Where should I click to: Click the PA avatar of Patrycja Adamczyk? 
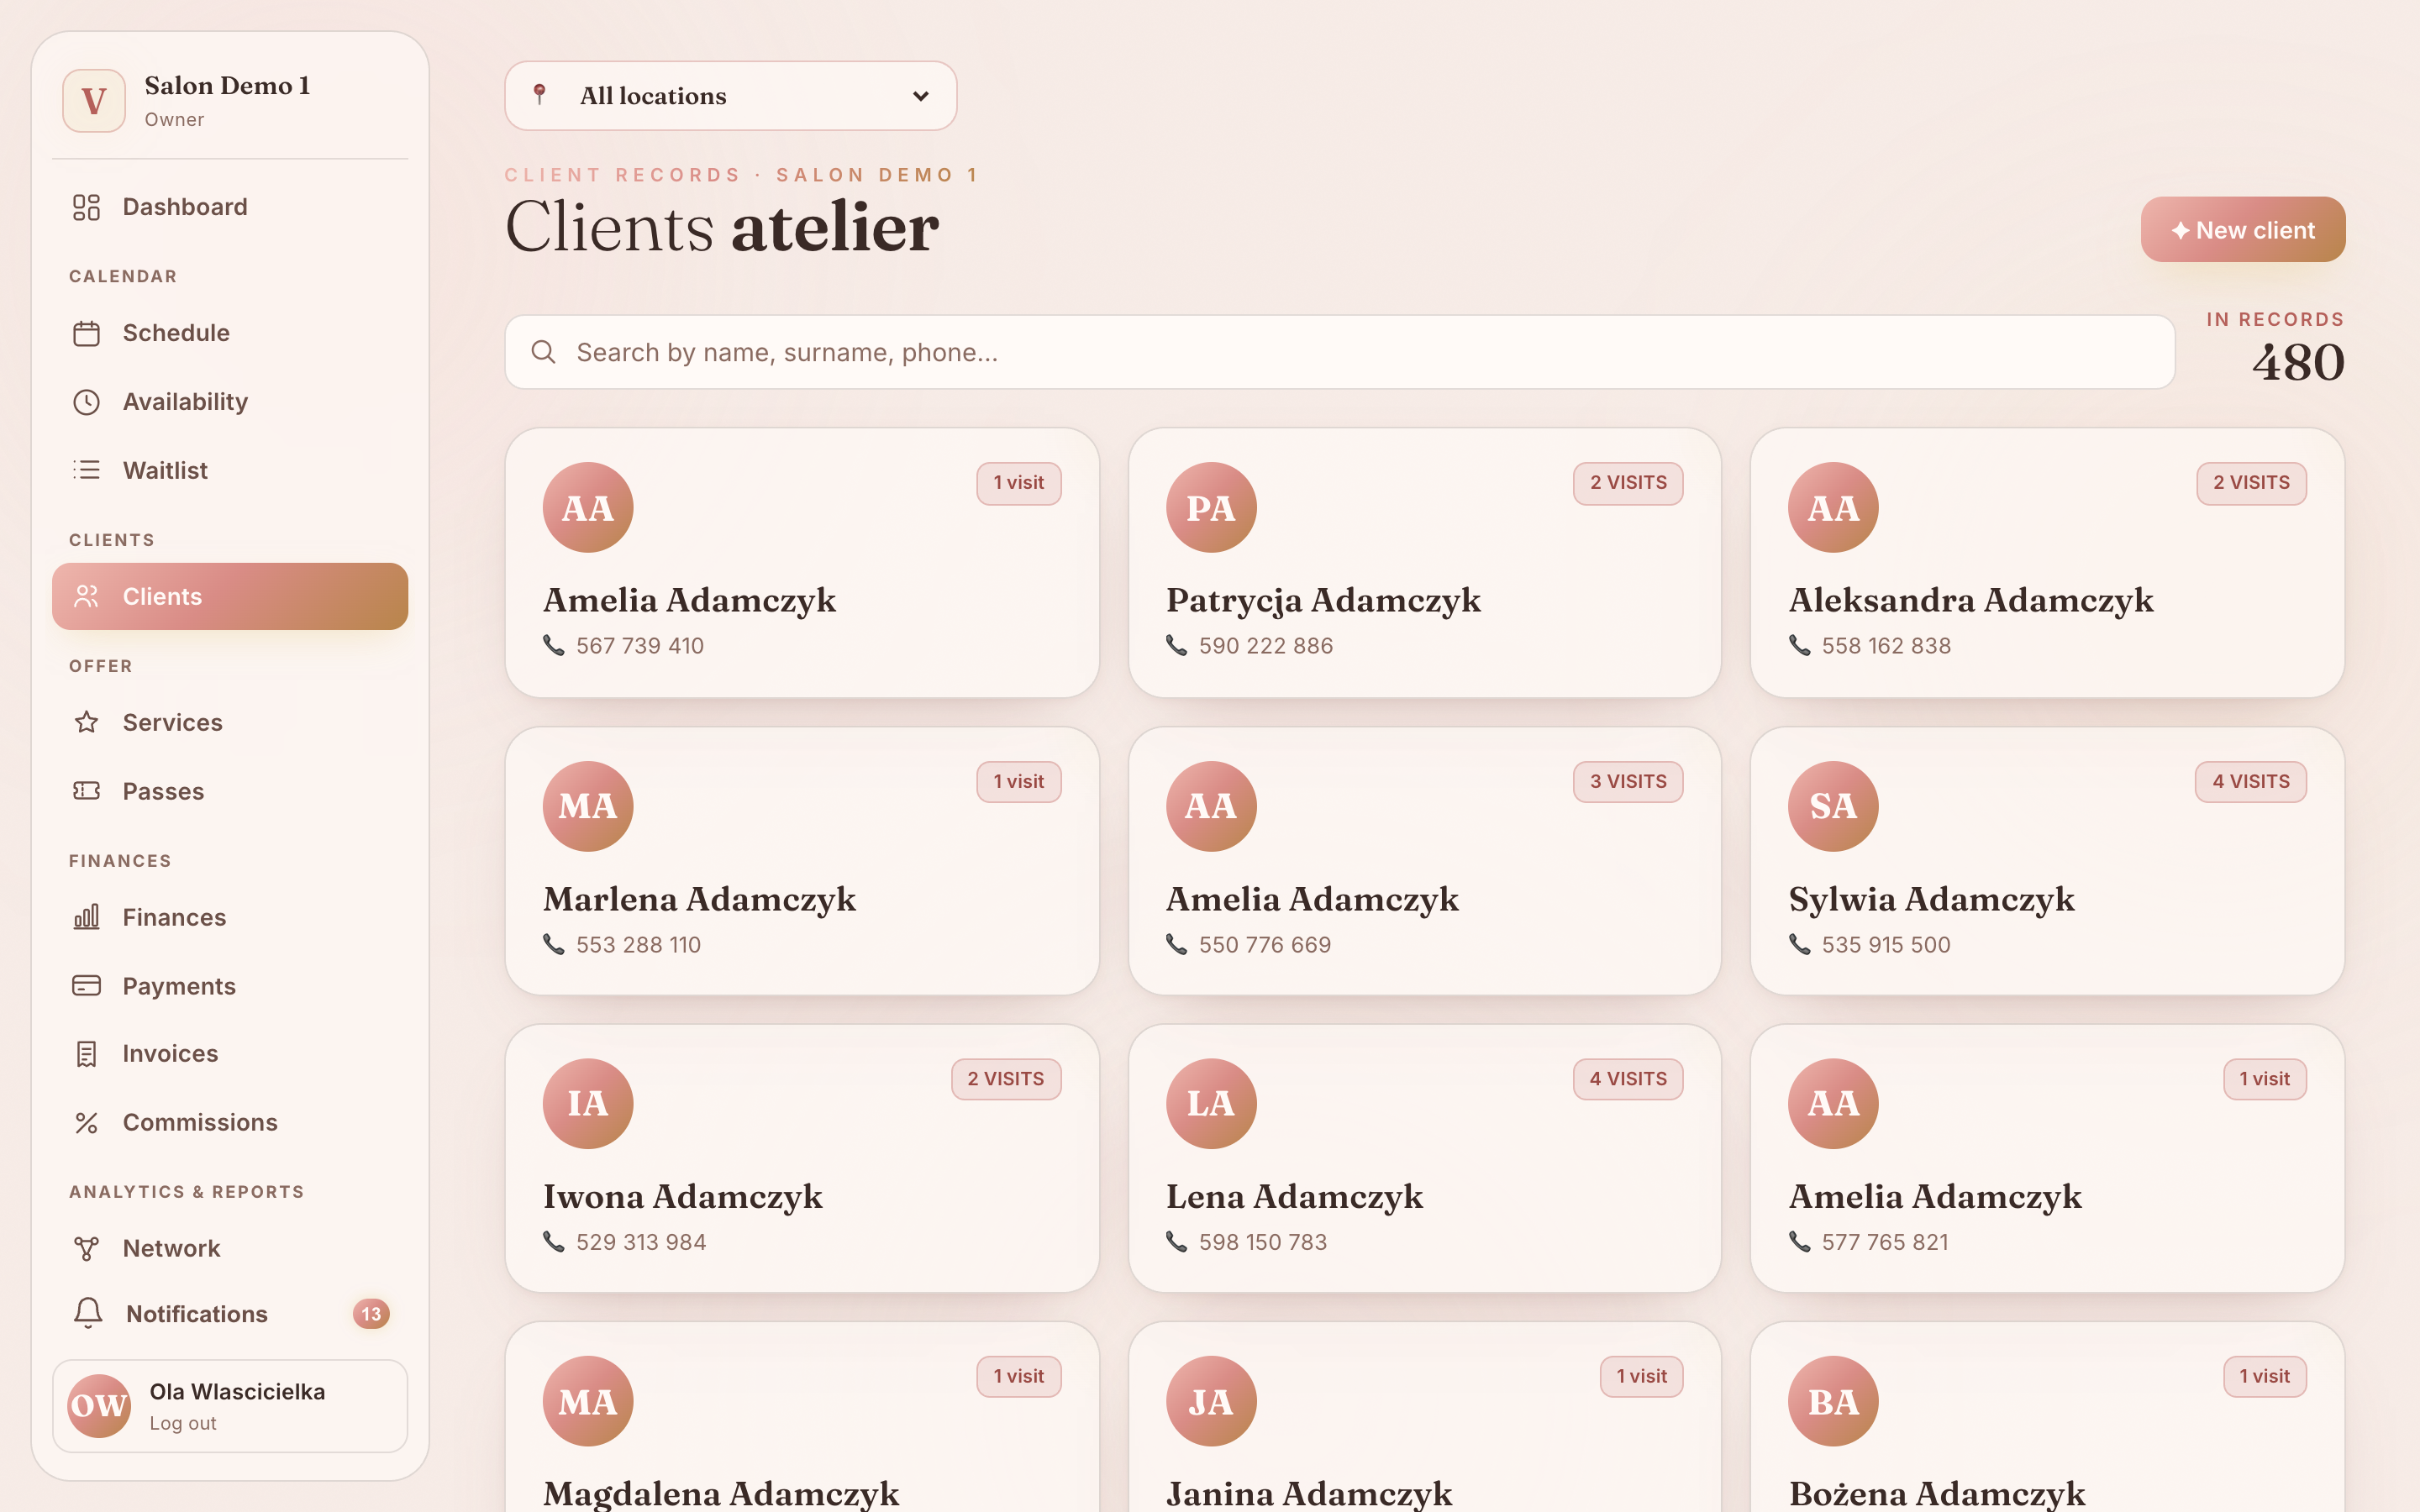(1211, 507)
